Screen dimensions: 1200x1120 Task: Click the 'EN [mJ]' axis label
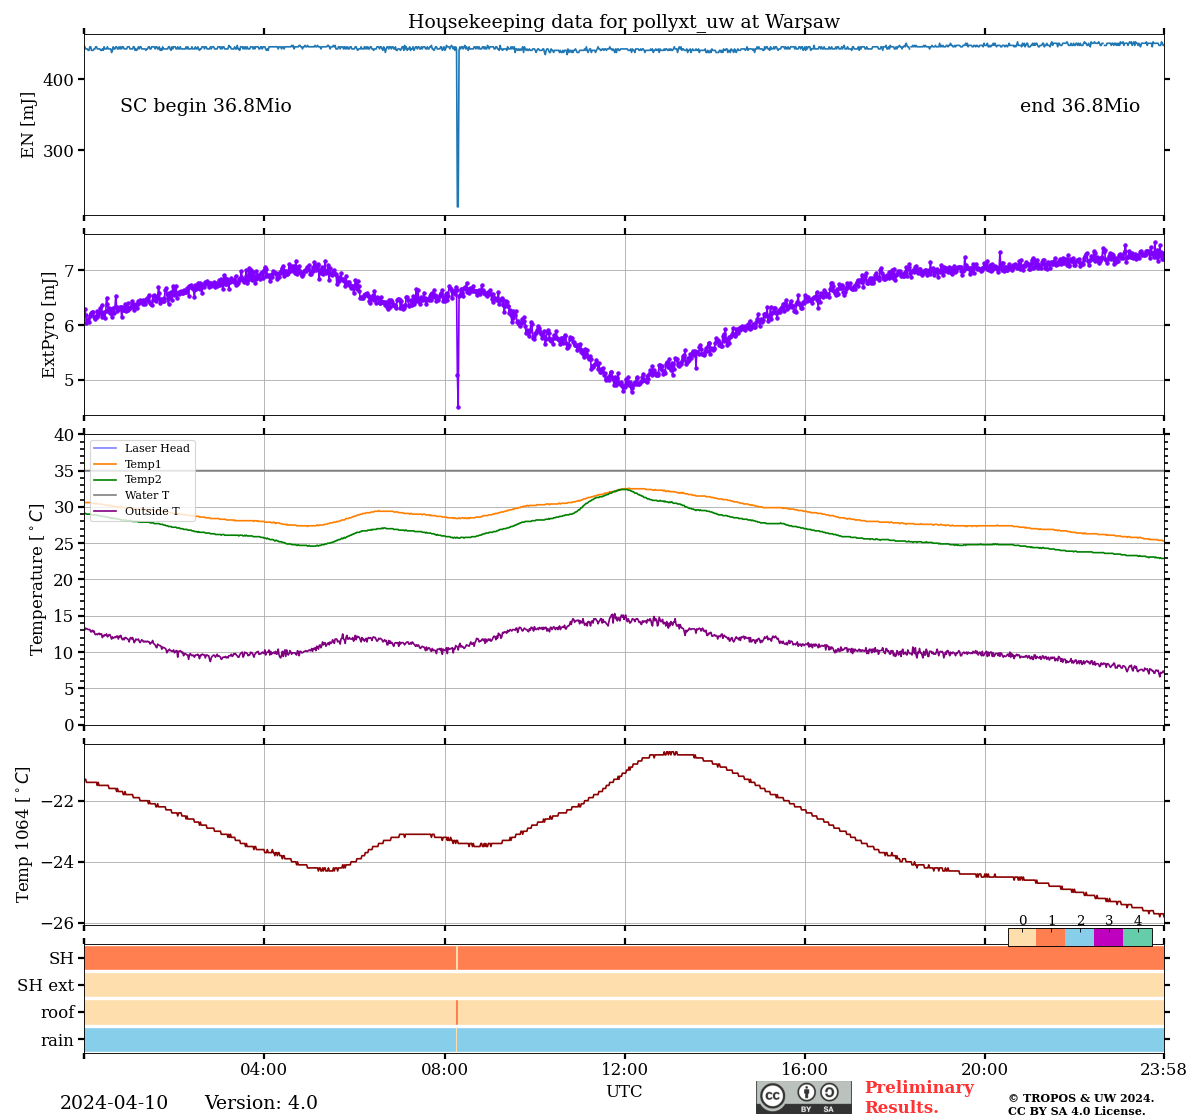[28, 125]
